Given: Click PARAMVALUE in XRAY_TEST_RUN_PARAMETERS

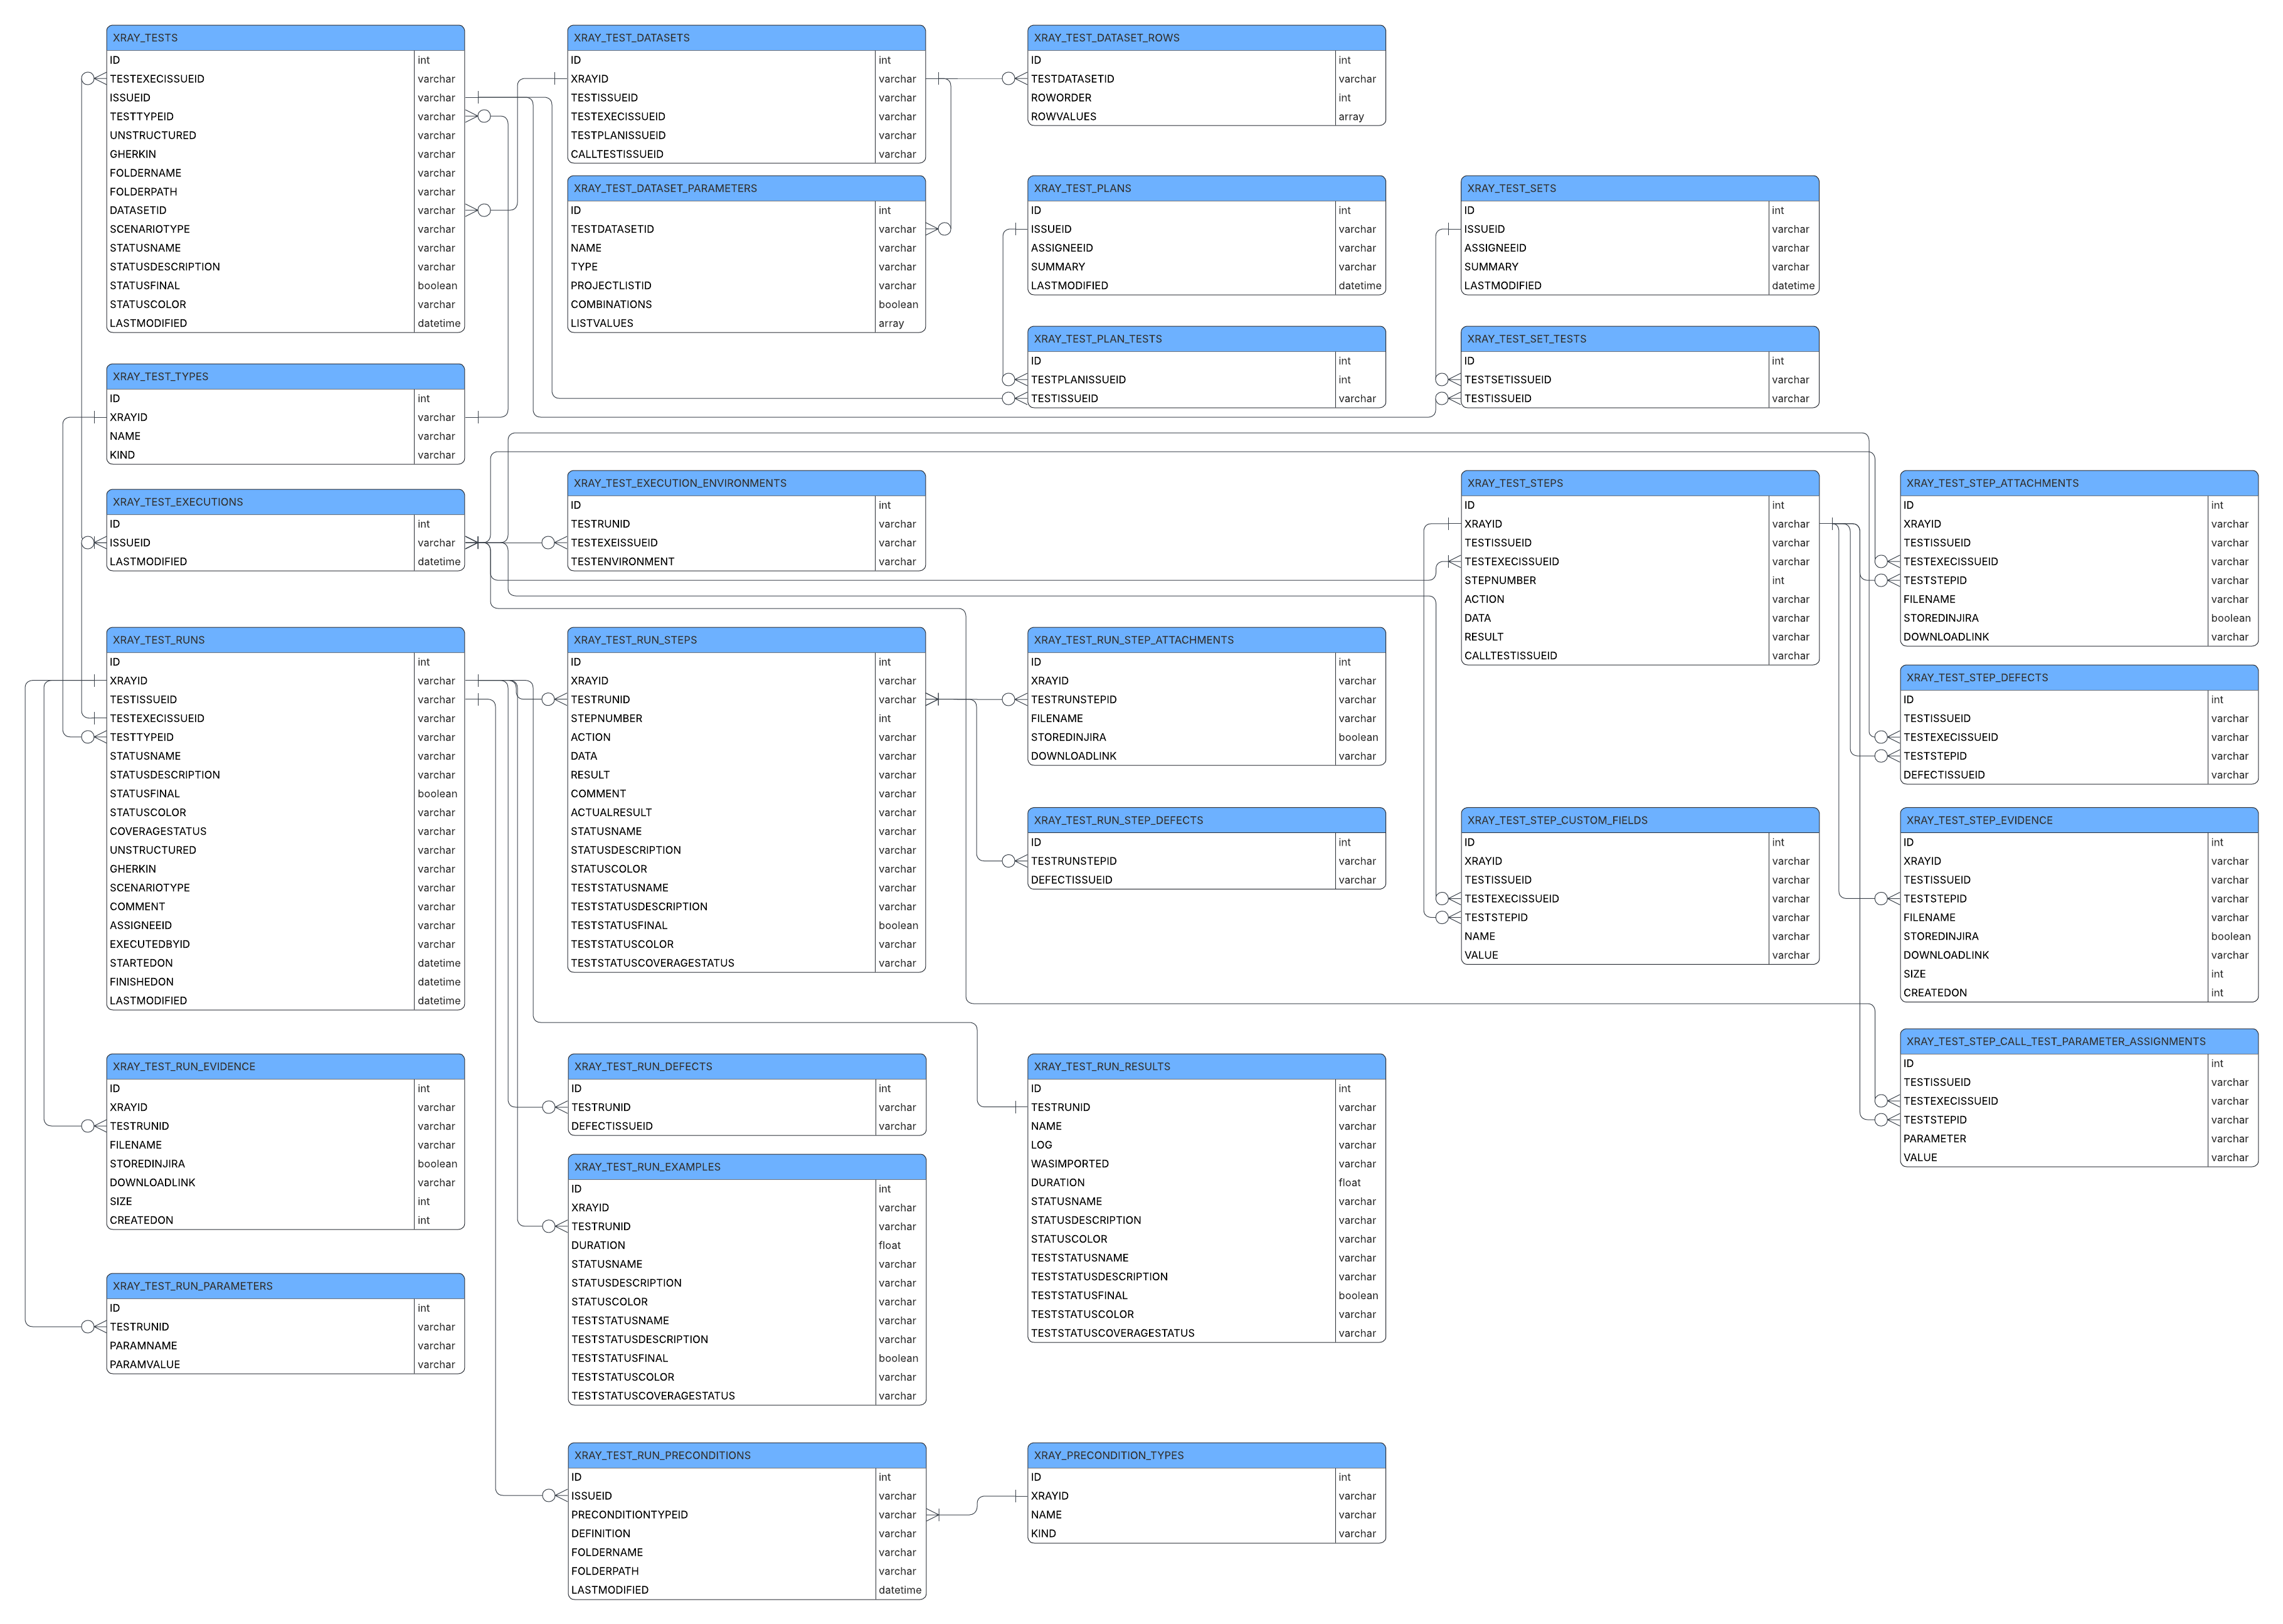Looking at the screenshot, I should [x=285, y=1364].
